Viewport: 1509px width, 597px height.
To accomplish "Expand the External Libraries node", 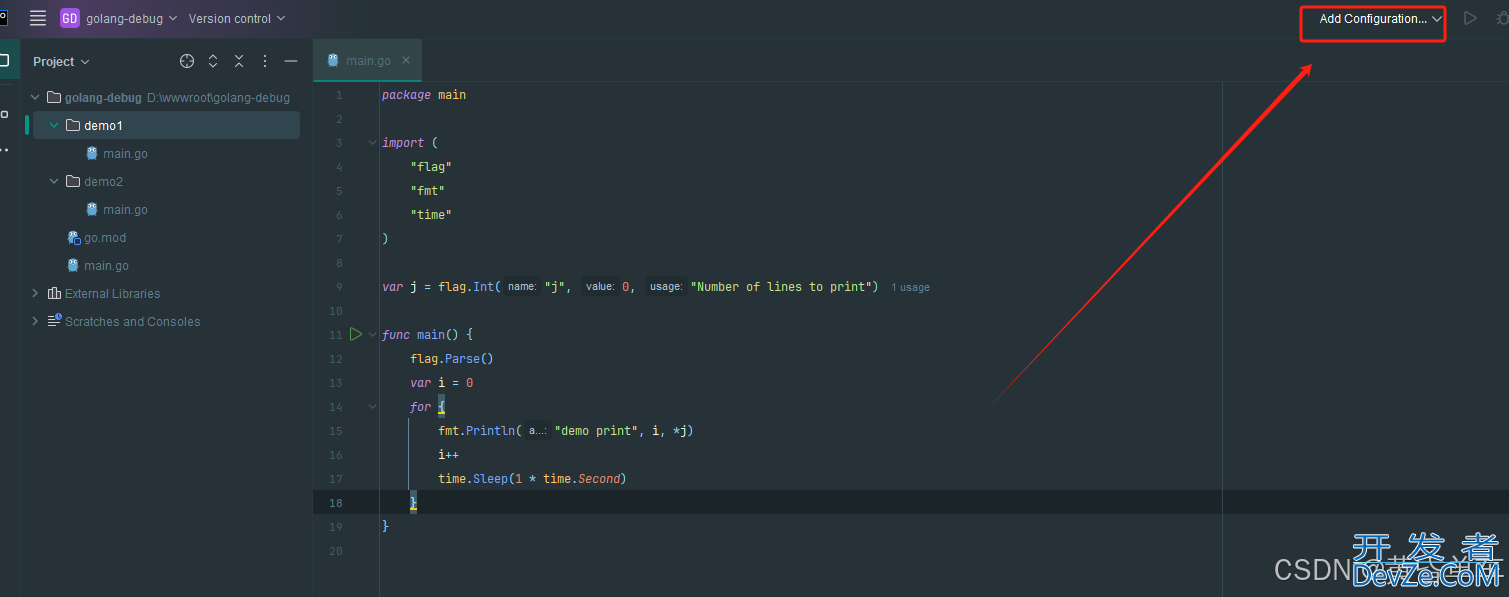I will pyautogui.click(x=36, y=294).
